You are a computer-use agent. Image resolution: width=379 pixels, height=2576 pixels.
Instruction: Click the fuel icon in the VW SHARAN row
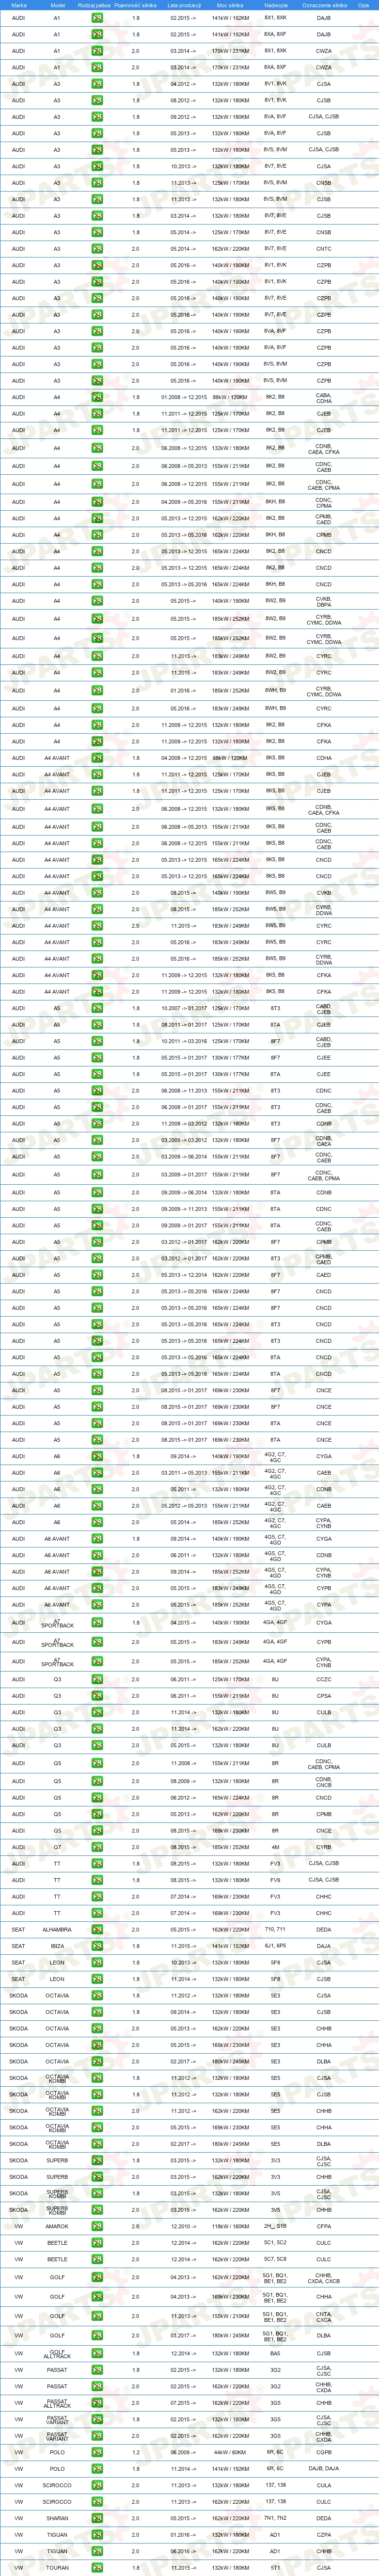97,2518
